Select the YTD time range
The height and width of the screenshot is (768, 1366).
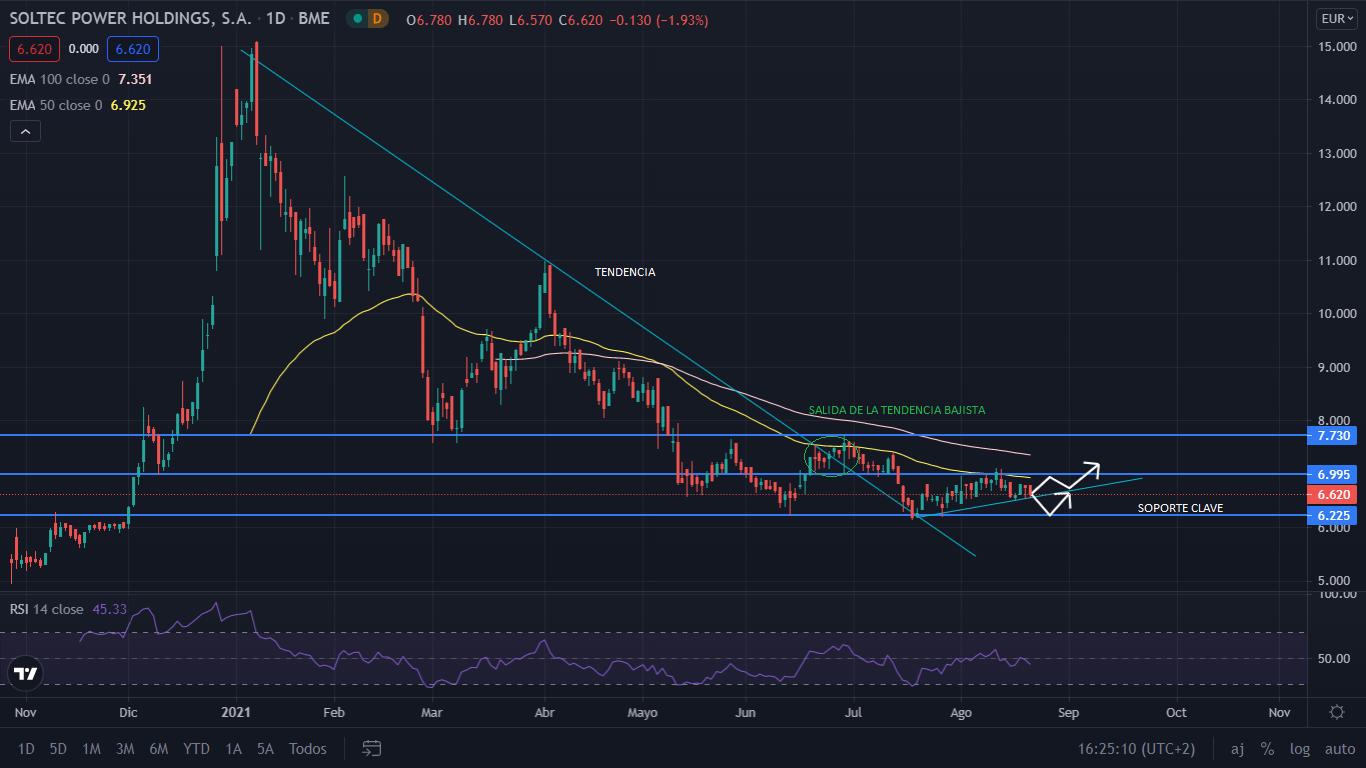(x=196, y=748)
